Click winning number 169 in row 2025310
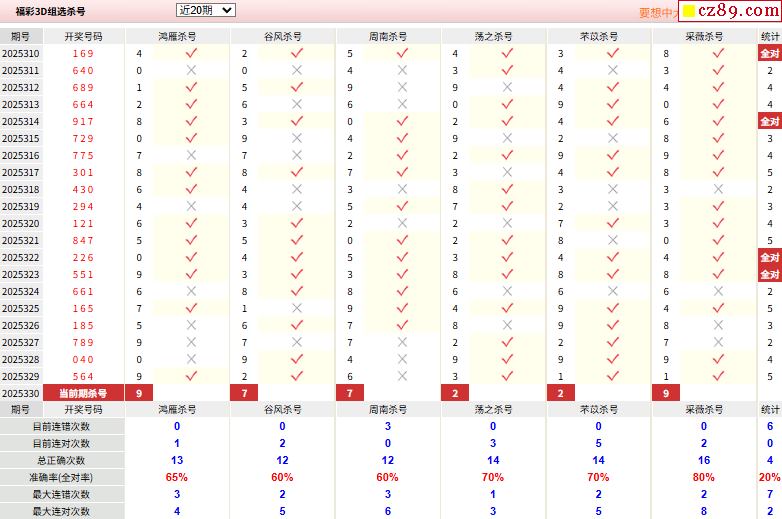 pyautogui.click(x=83, y=53)
